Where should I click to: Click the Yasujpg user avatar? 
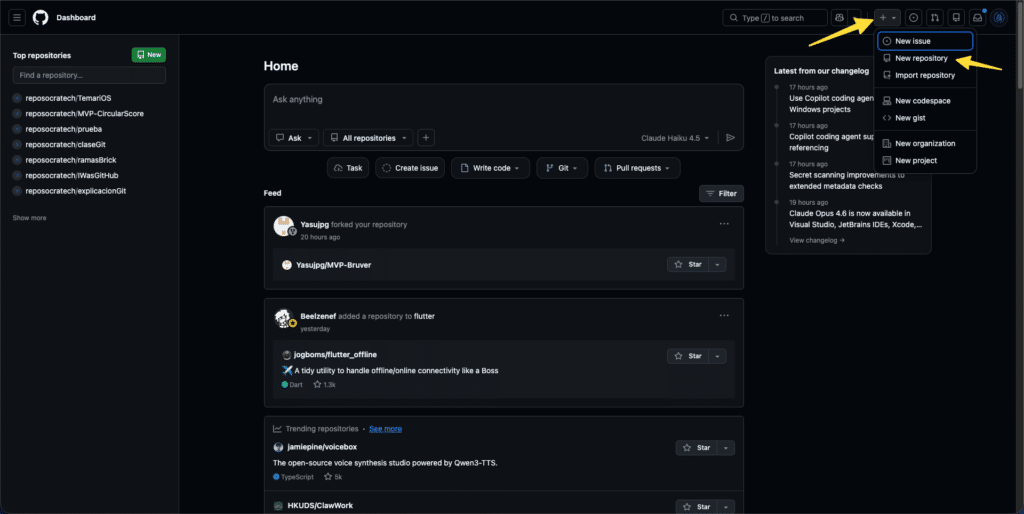coord(283,226)
